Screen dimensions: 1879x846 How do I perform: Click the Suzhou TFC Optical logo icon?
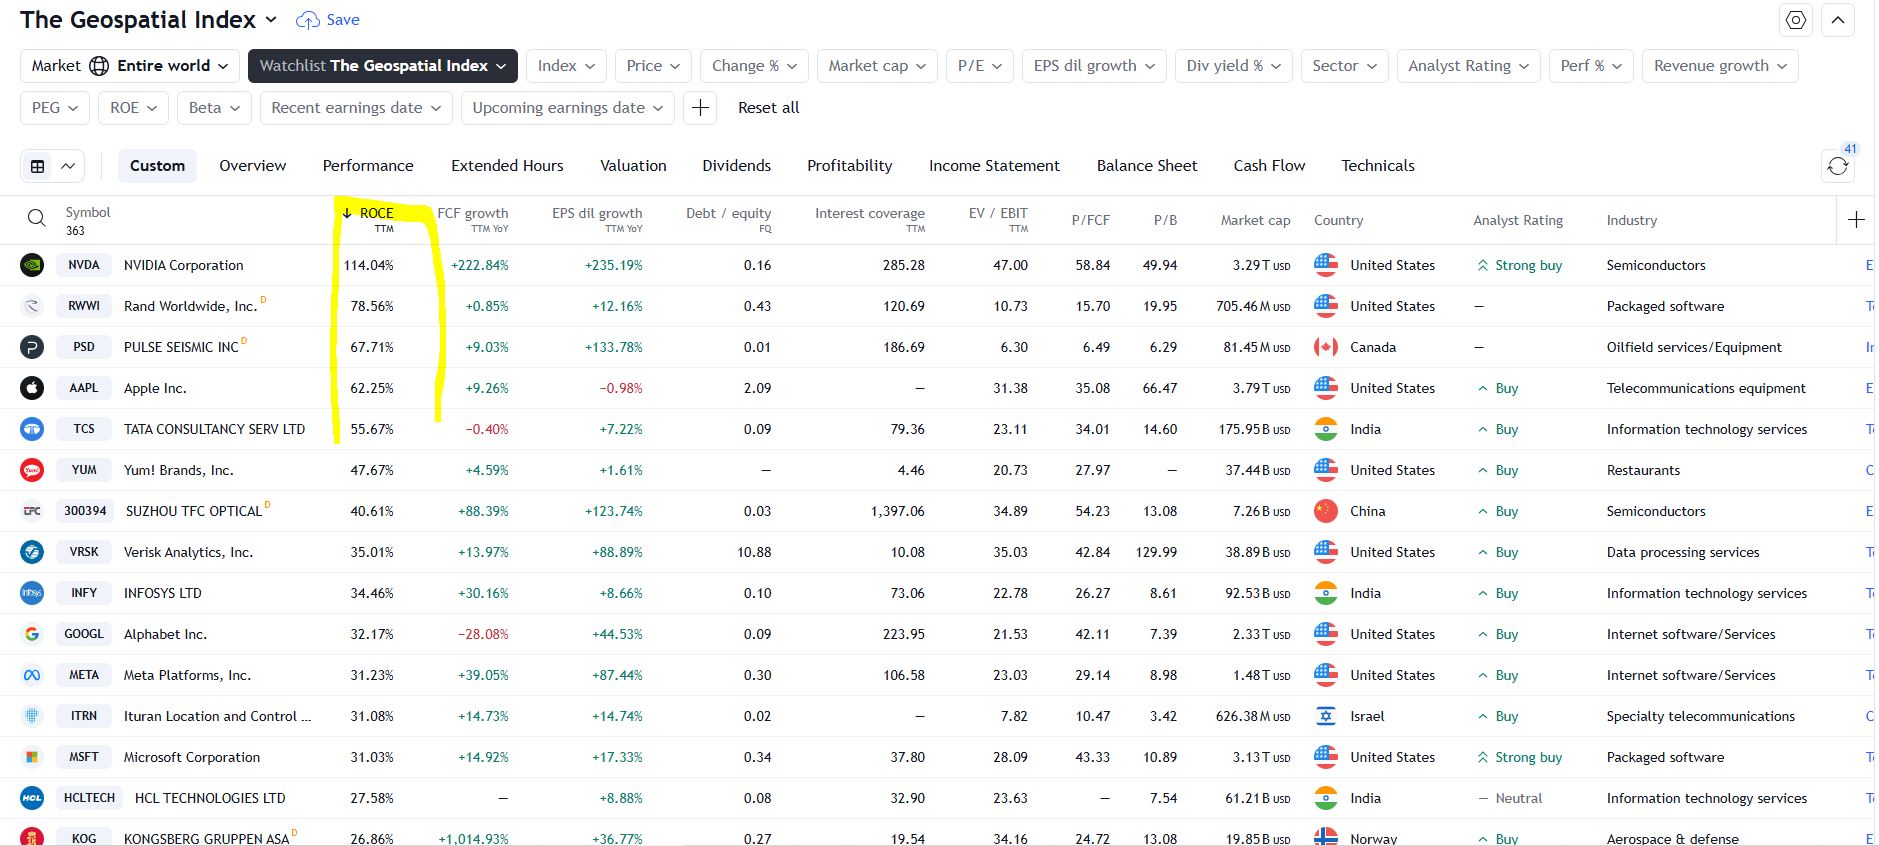click(32, 511)
